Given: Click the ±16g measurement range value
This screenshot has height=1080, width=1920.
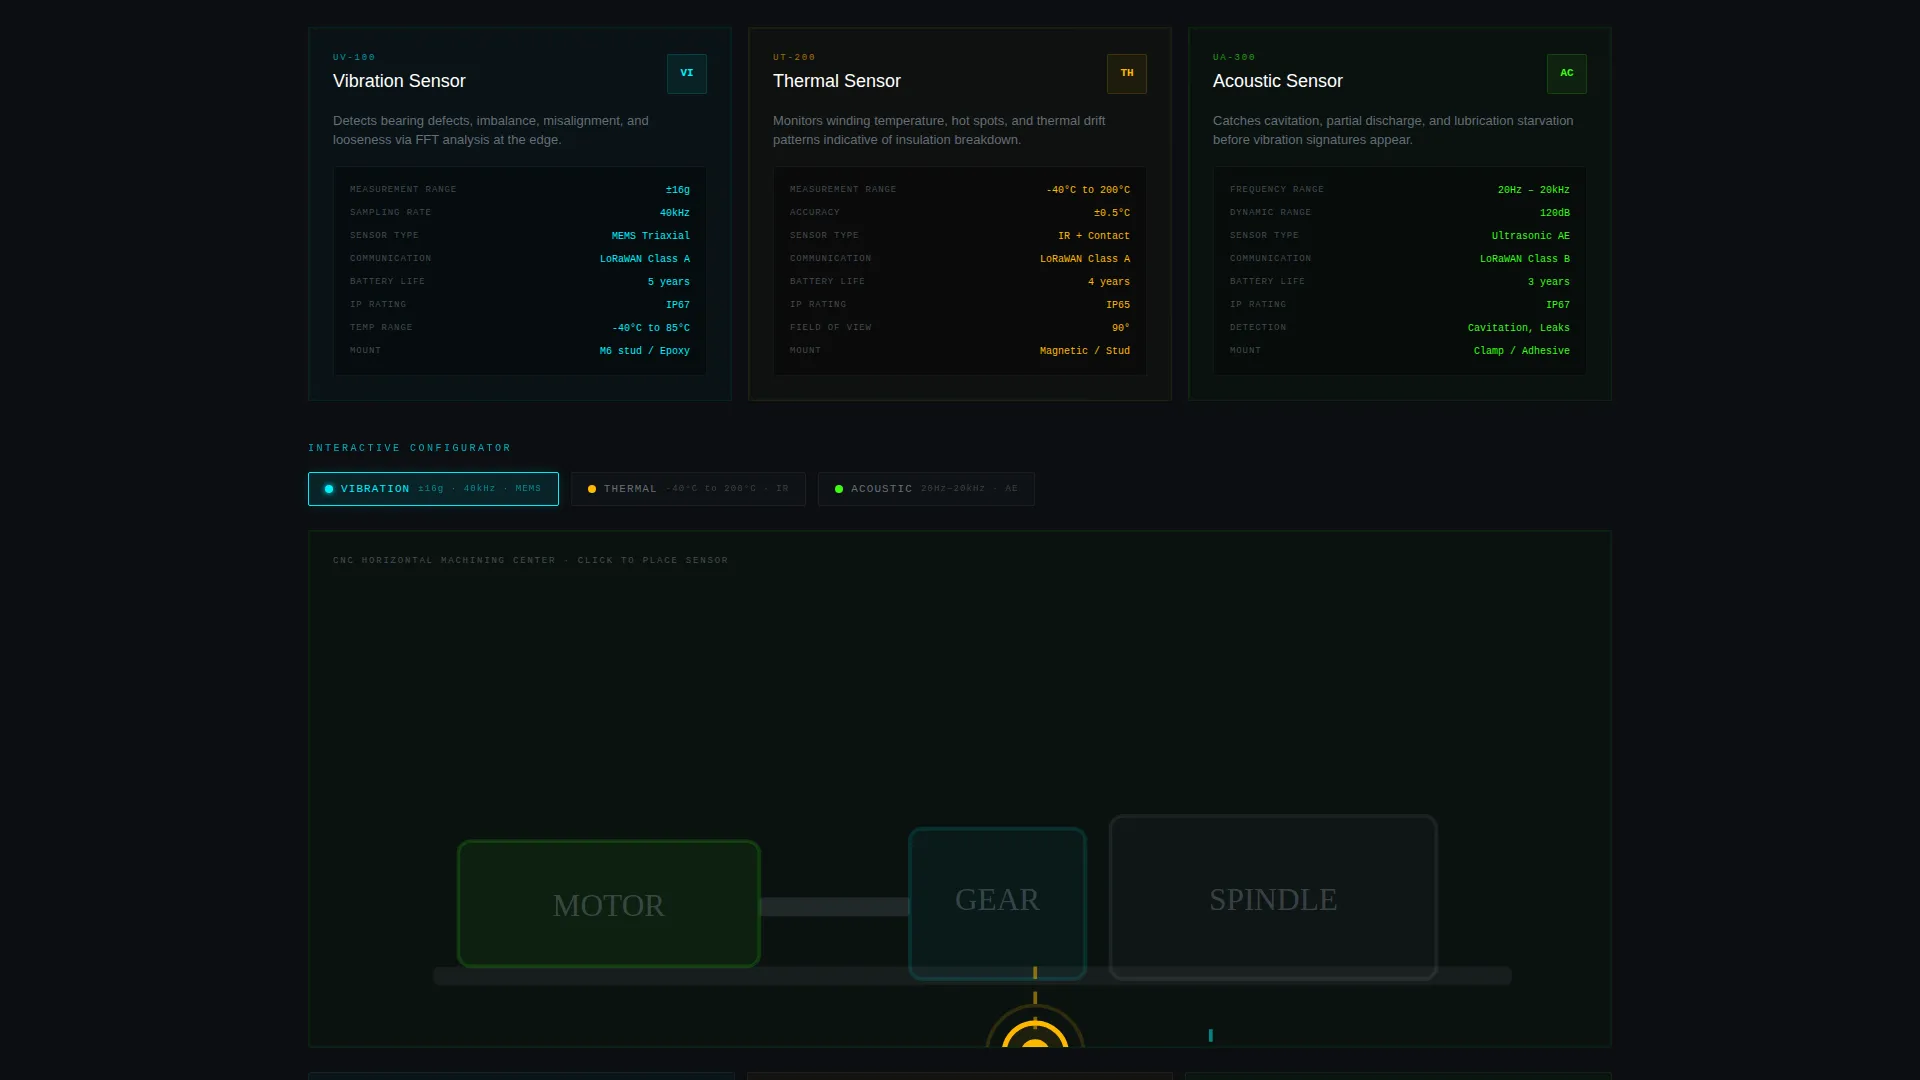Looking at the screenshot, I should tap(678, 190).
